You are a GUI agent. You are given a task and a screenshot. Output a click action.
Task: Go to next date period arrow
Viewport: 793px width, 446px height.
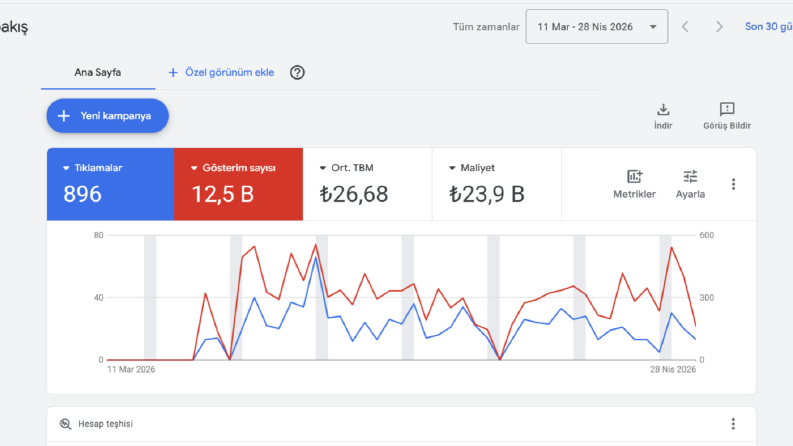[719, 27]
